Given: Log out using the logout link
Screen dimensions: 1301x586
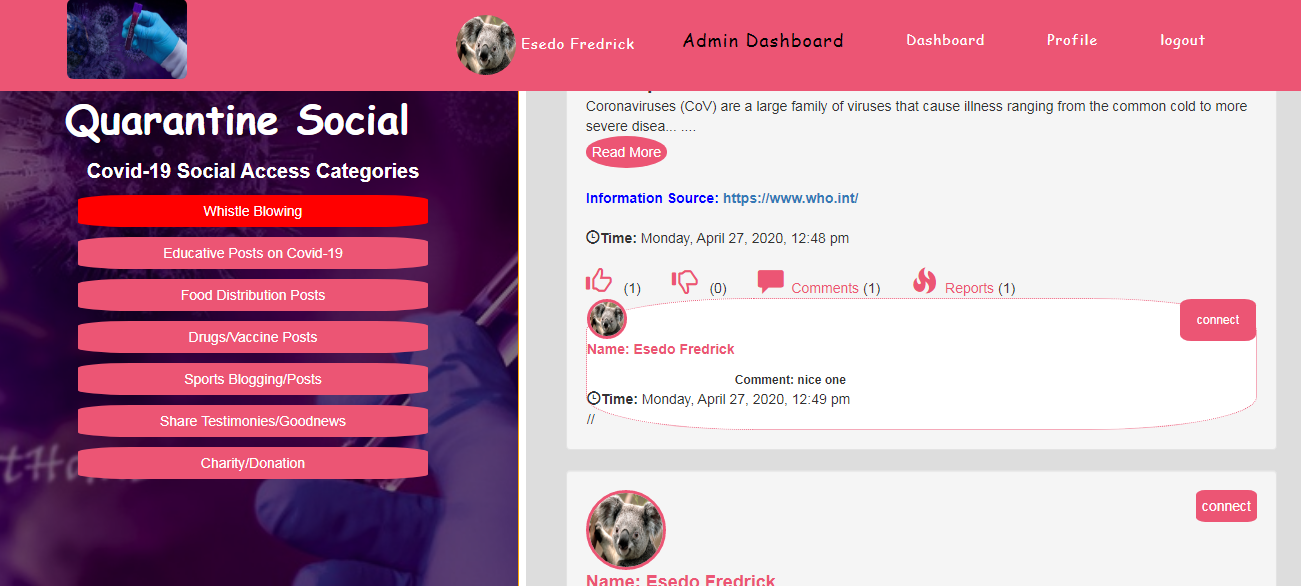Looking at the screenshot, I should [1182, 40].
